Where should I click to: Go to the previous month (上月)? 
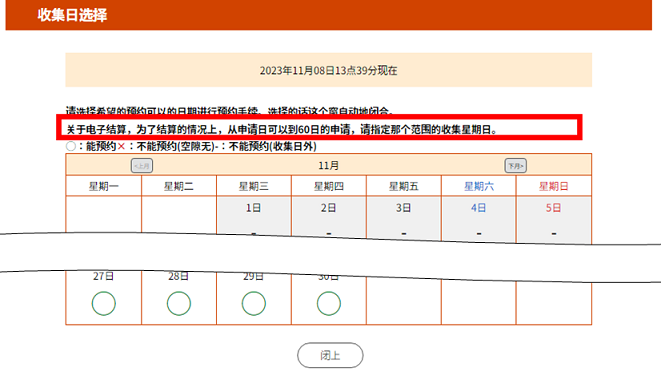click(x=142, y=166)
